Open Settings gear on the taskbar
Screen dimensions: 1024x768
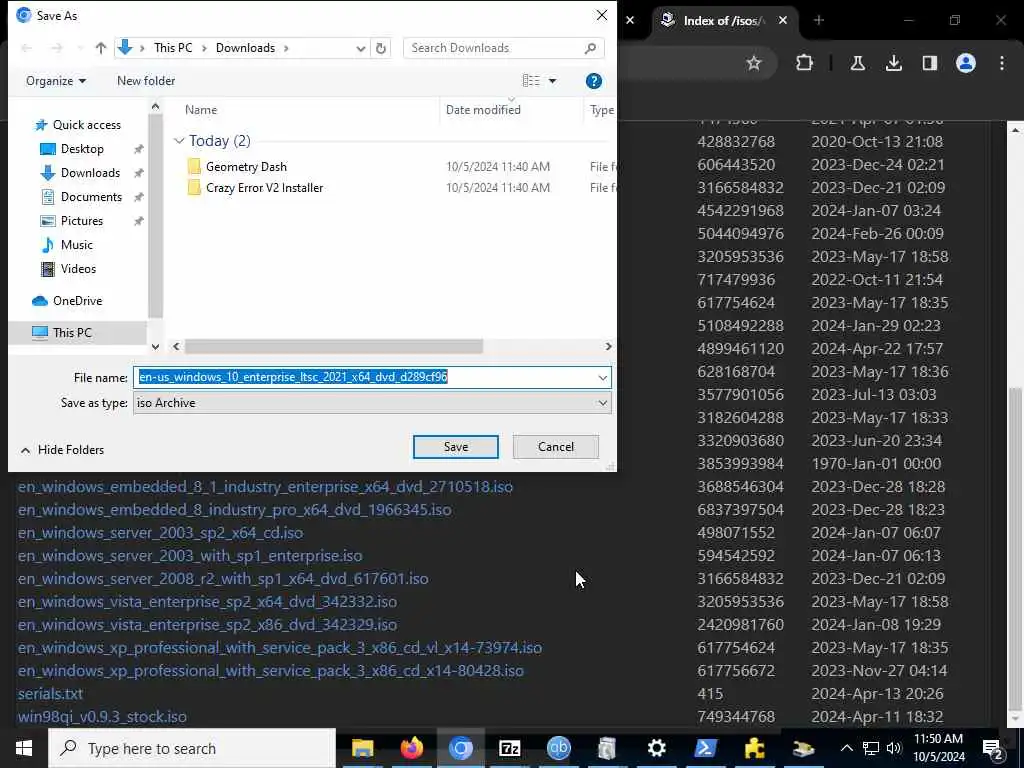tap(656, 748)
